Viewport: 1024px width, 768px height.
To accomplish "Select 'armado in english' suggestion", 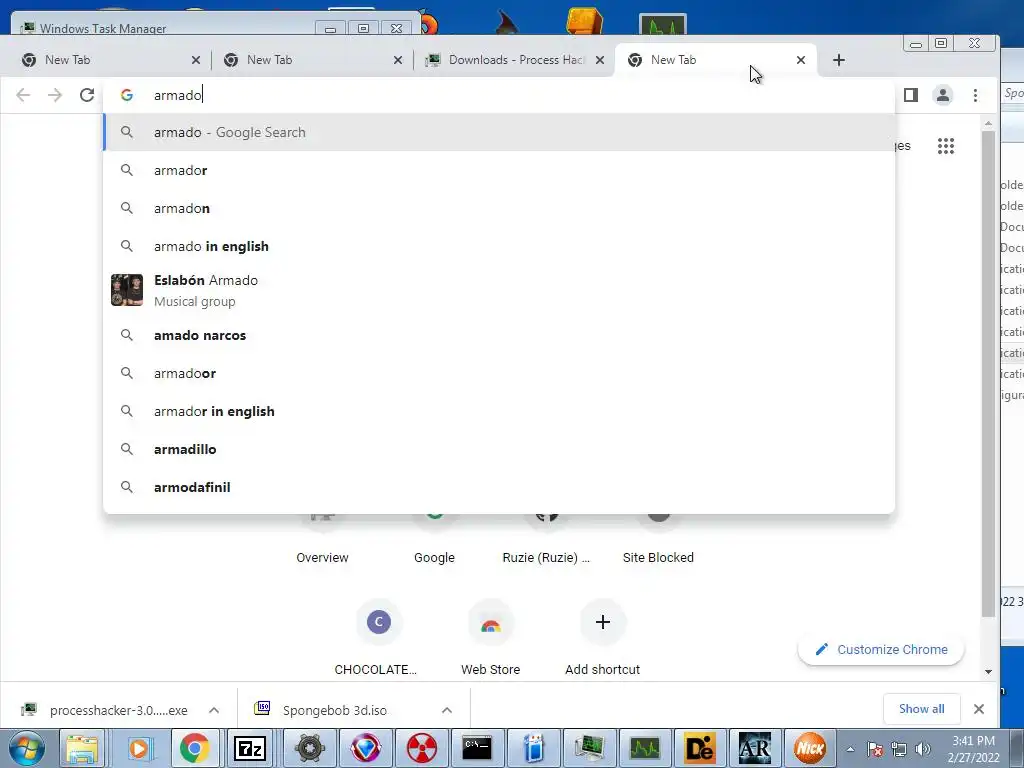I will [x=500, y=246].
